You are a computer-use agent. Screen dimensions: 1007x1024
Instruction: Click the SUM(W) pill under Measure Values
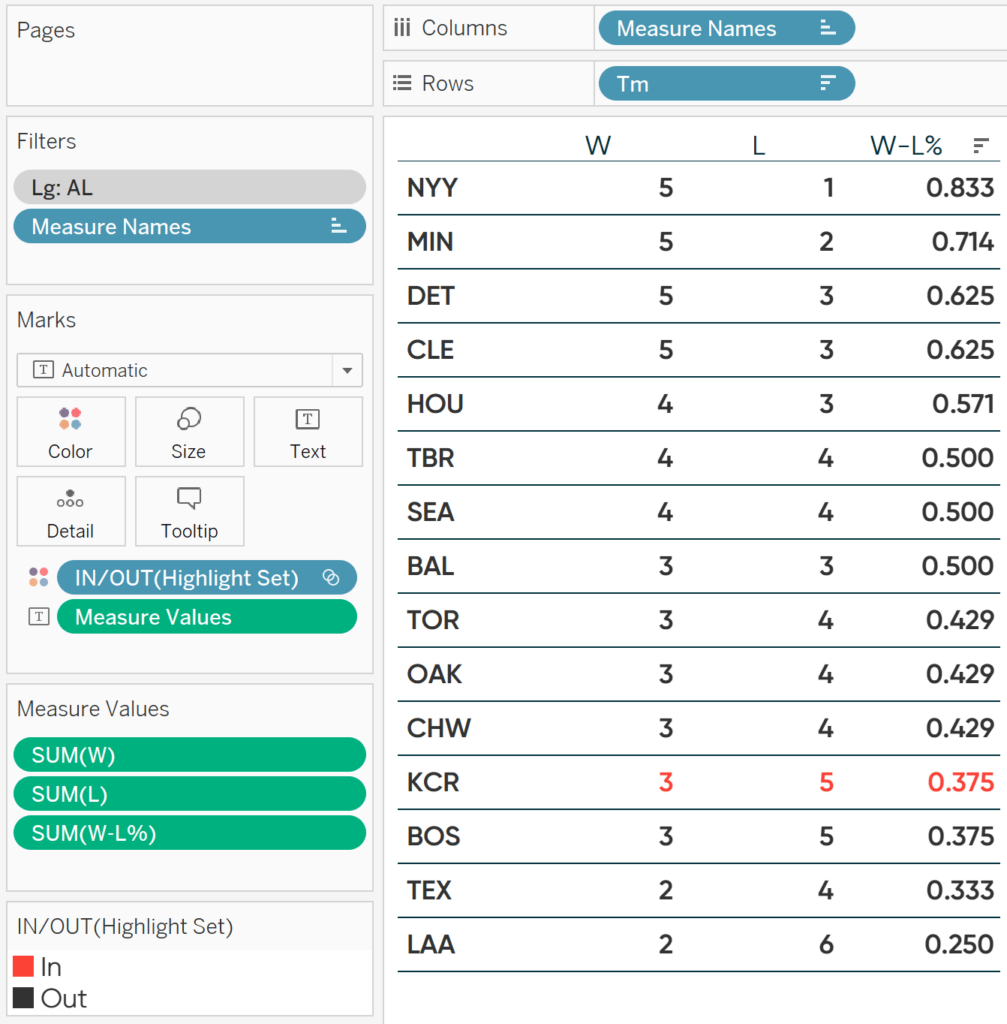point(189,754)
